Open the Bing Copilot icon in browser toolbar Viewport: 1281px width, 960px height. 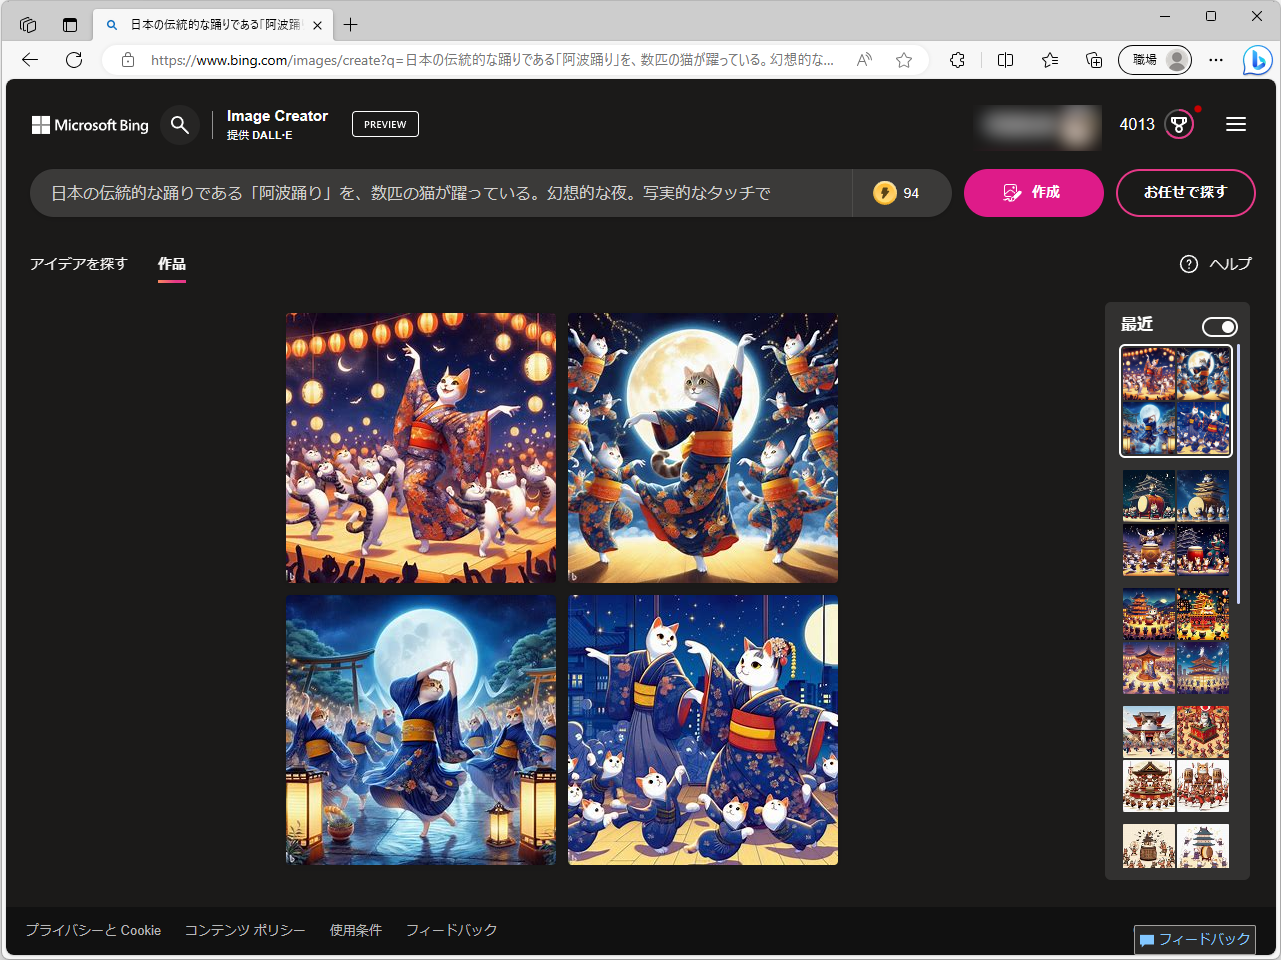click(1257, 60)
